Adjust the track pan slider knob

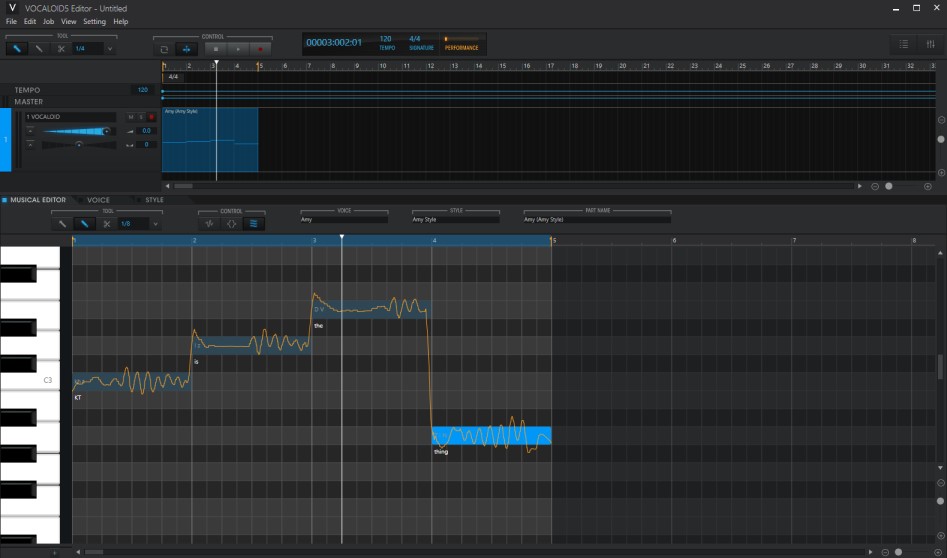(79, 144)
